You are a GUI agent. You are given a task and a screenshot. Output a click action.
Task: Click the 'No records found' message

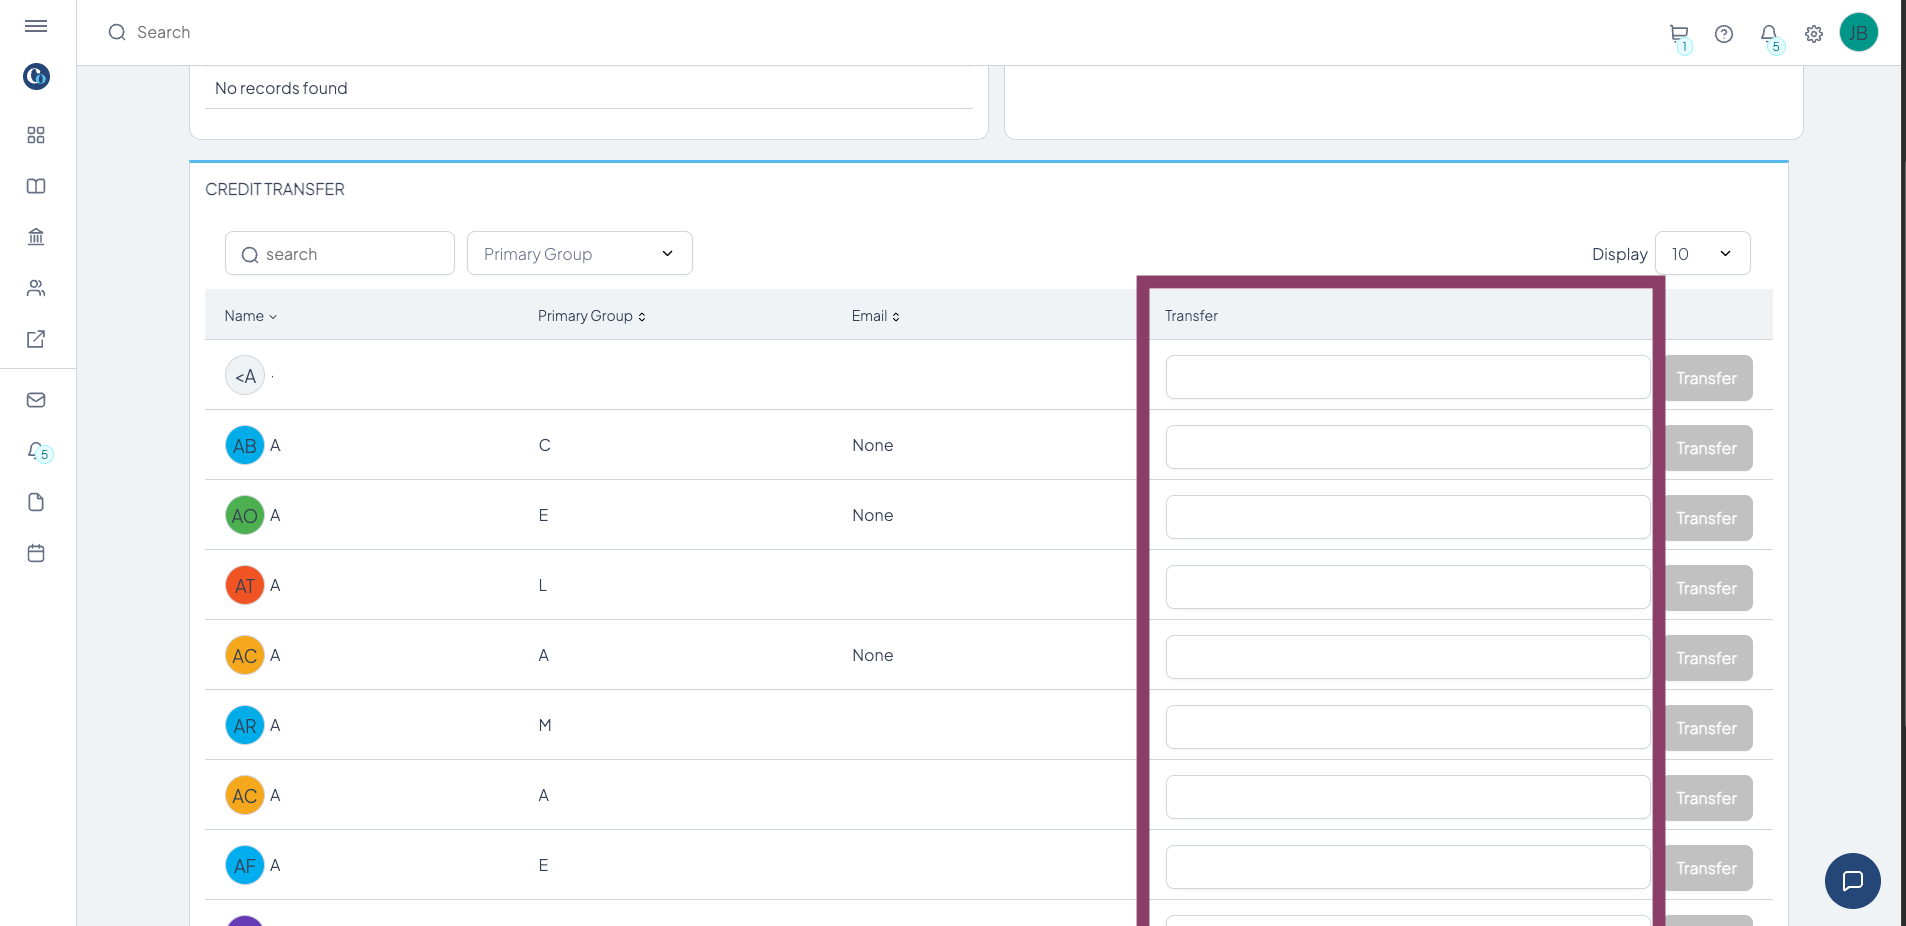[x=281, y=88]
